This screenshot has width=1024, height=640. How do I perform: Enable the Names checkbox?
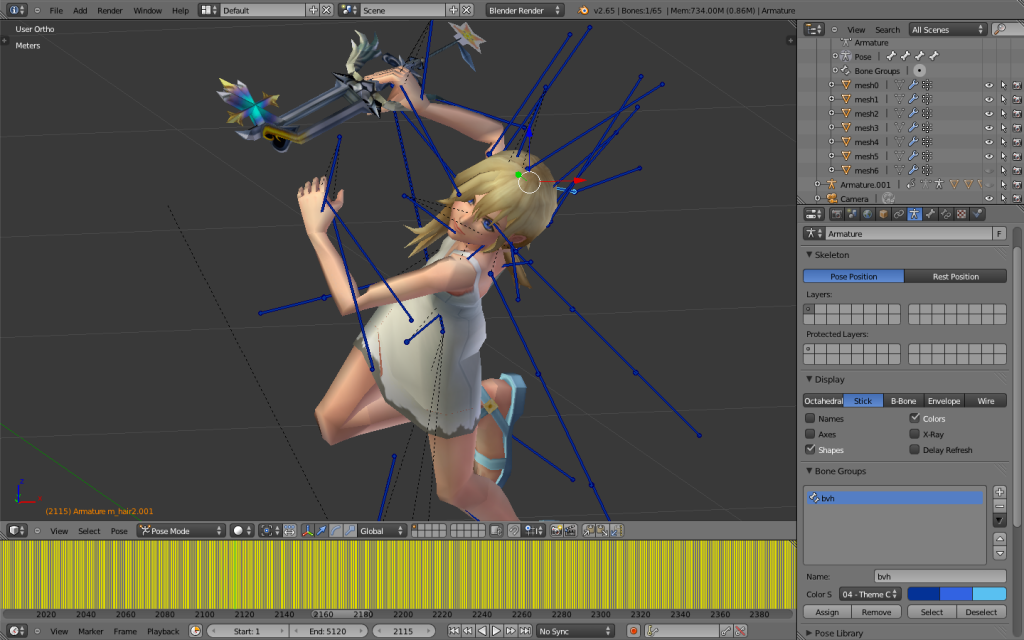point(810,419)
